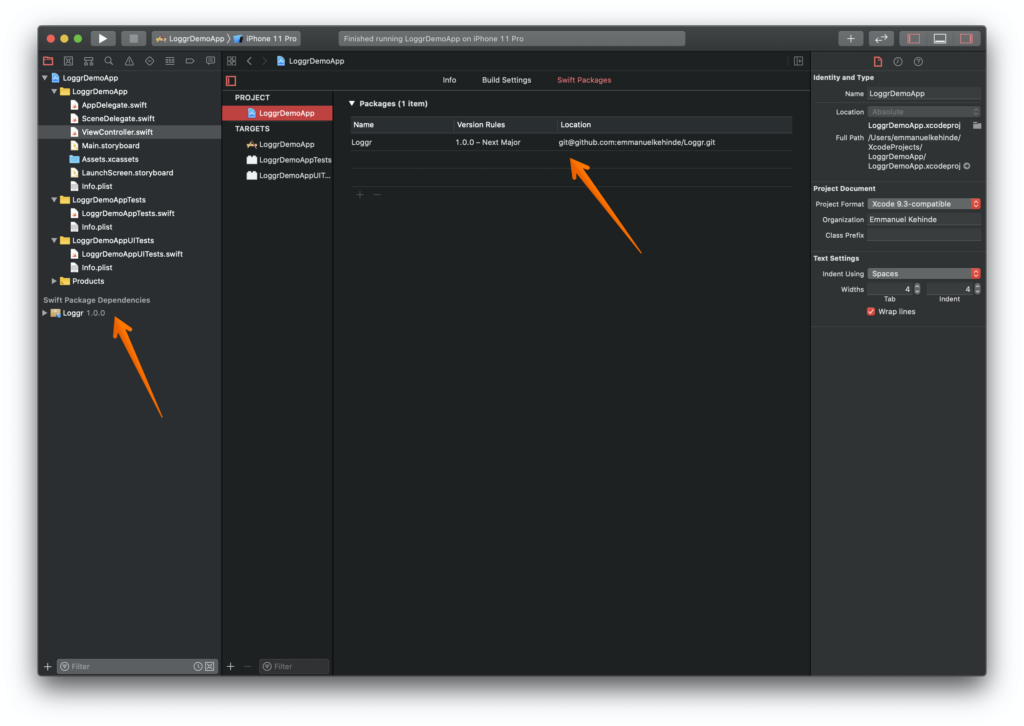Open the Debug navigator

click(x=170, y=61)
